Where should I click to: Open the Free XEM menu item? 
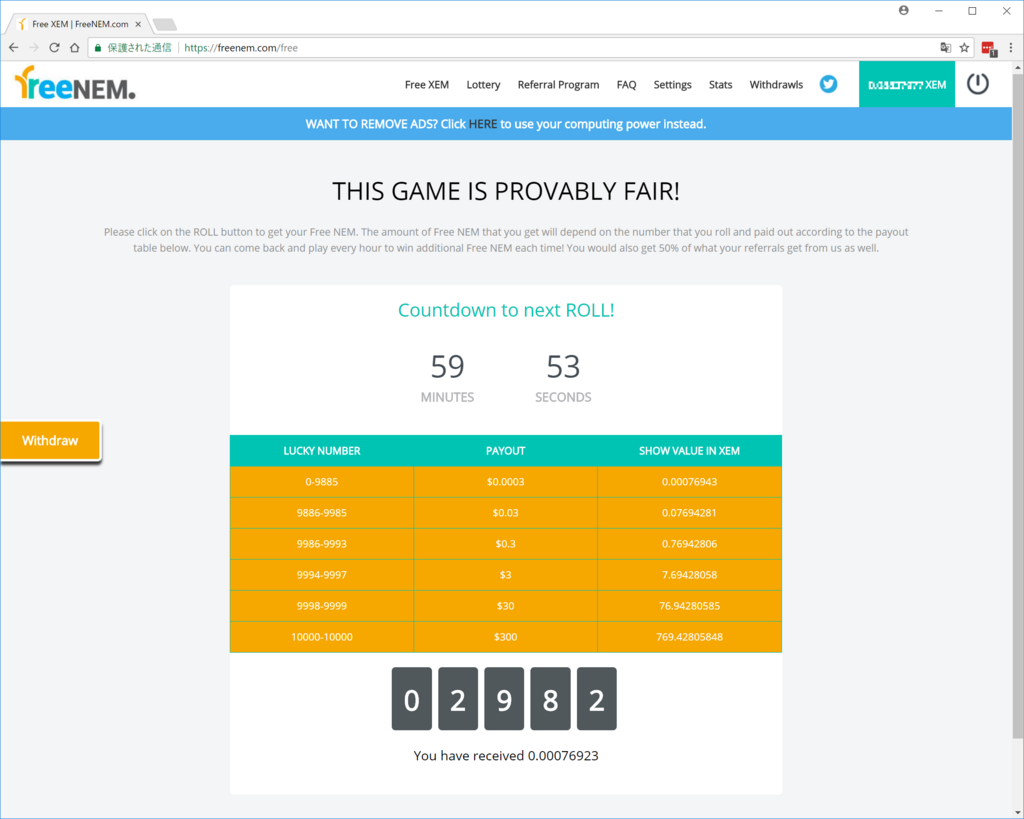tap(426, 84)
